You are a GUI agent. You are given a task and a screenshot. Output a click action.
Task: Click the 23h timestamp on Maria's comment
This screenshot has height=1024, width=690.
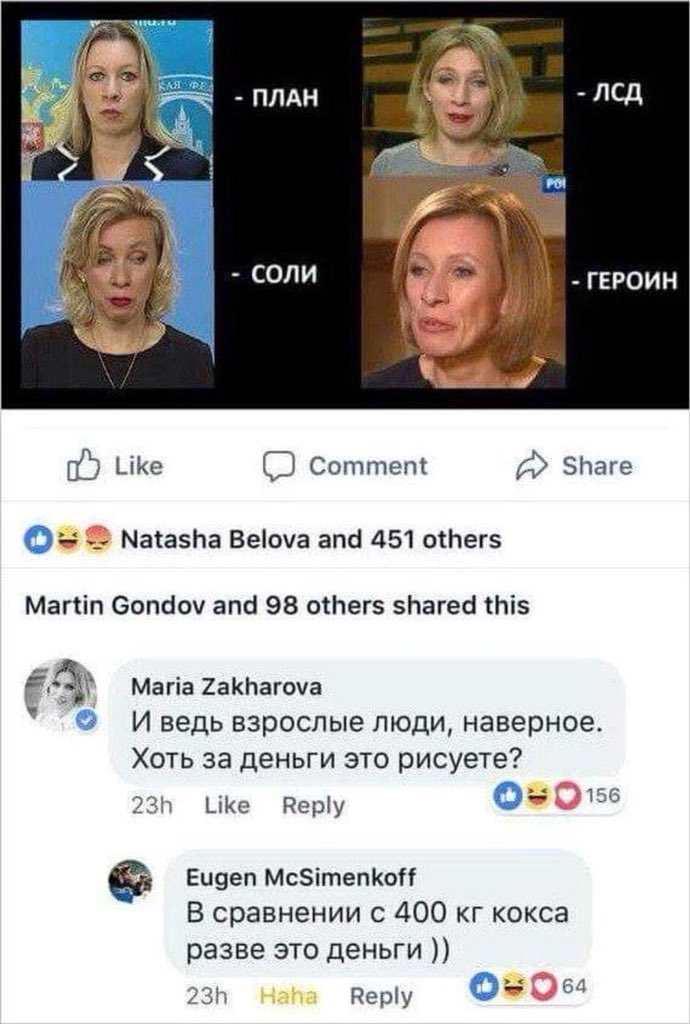pyautogui.click(x=153, y=806)
